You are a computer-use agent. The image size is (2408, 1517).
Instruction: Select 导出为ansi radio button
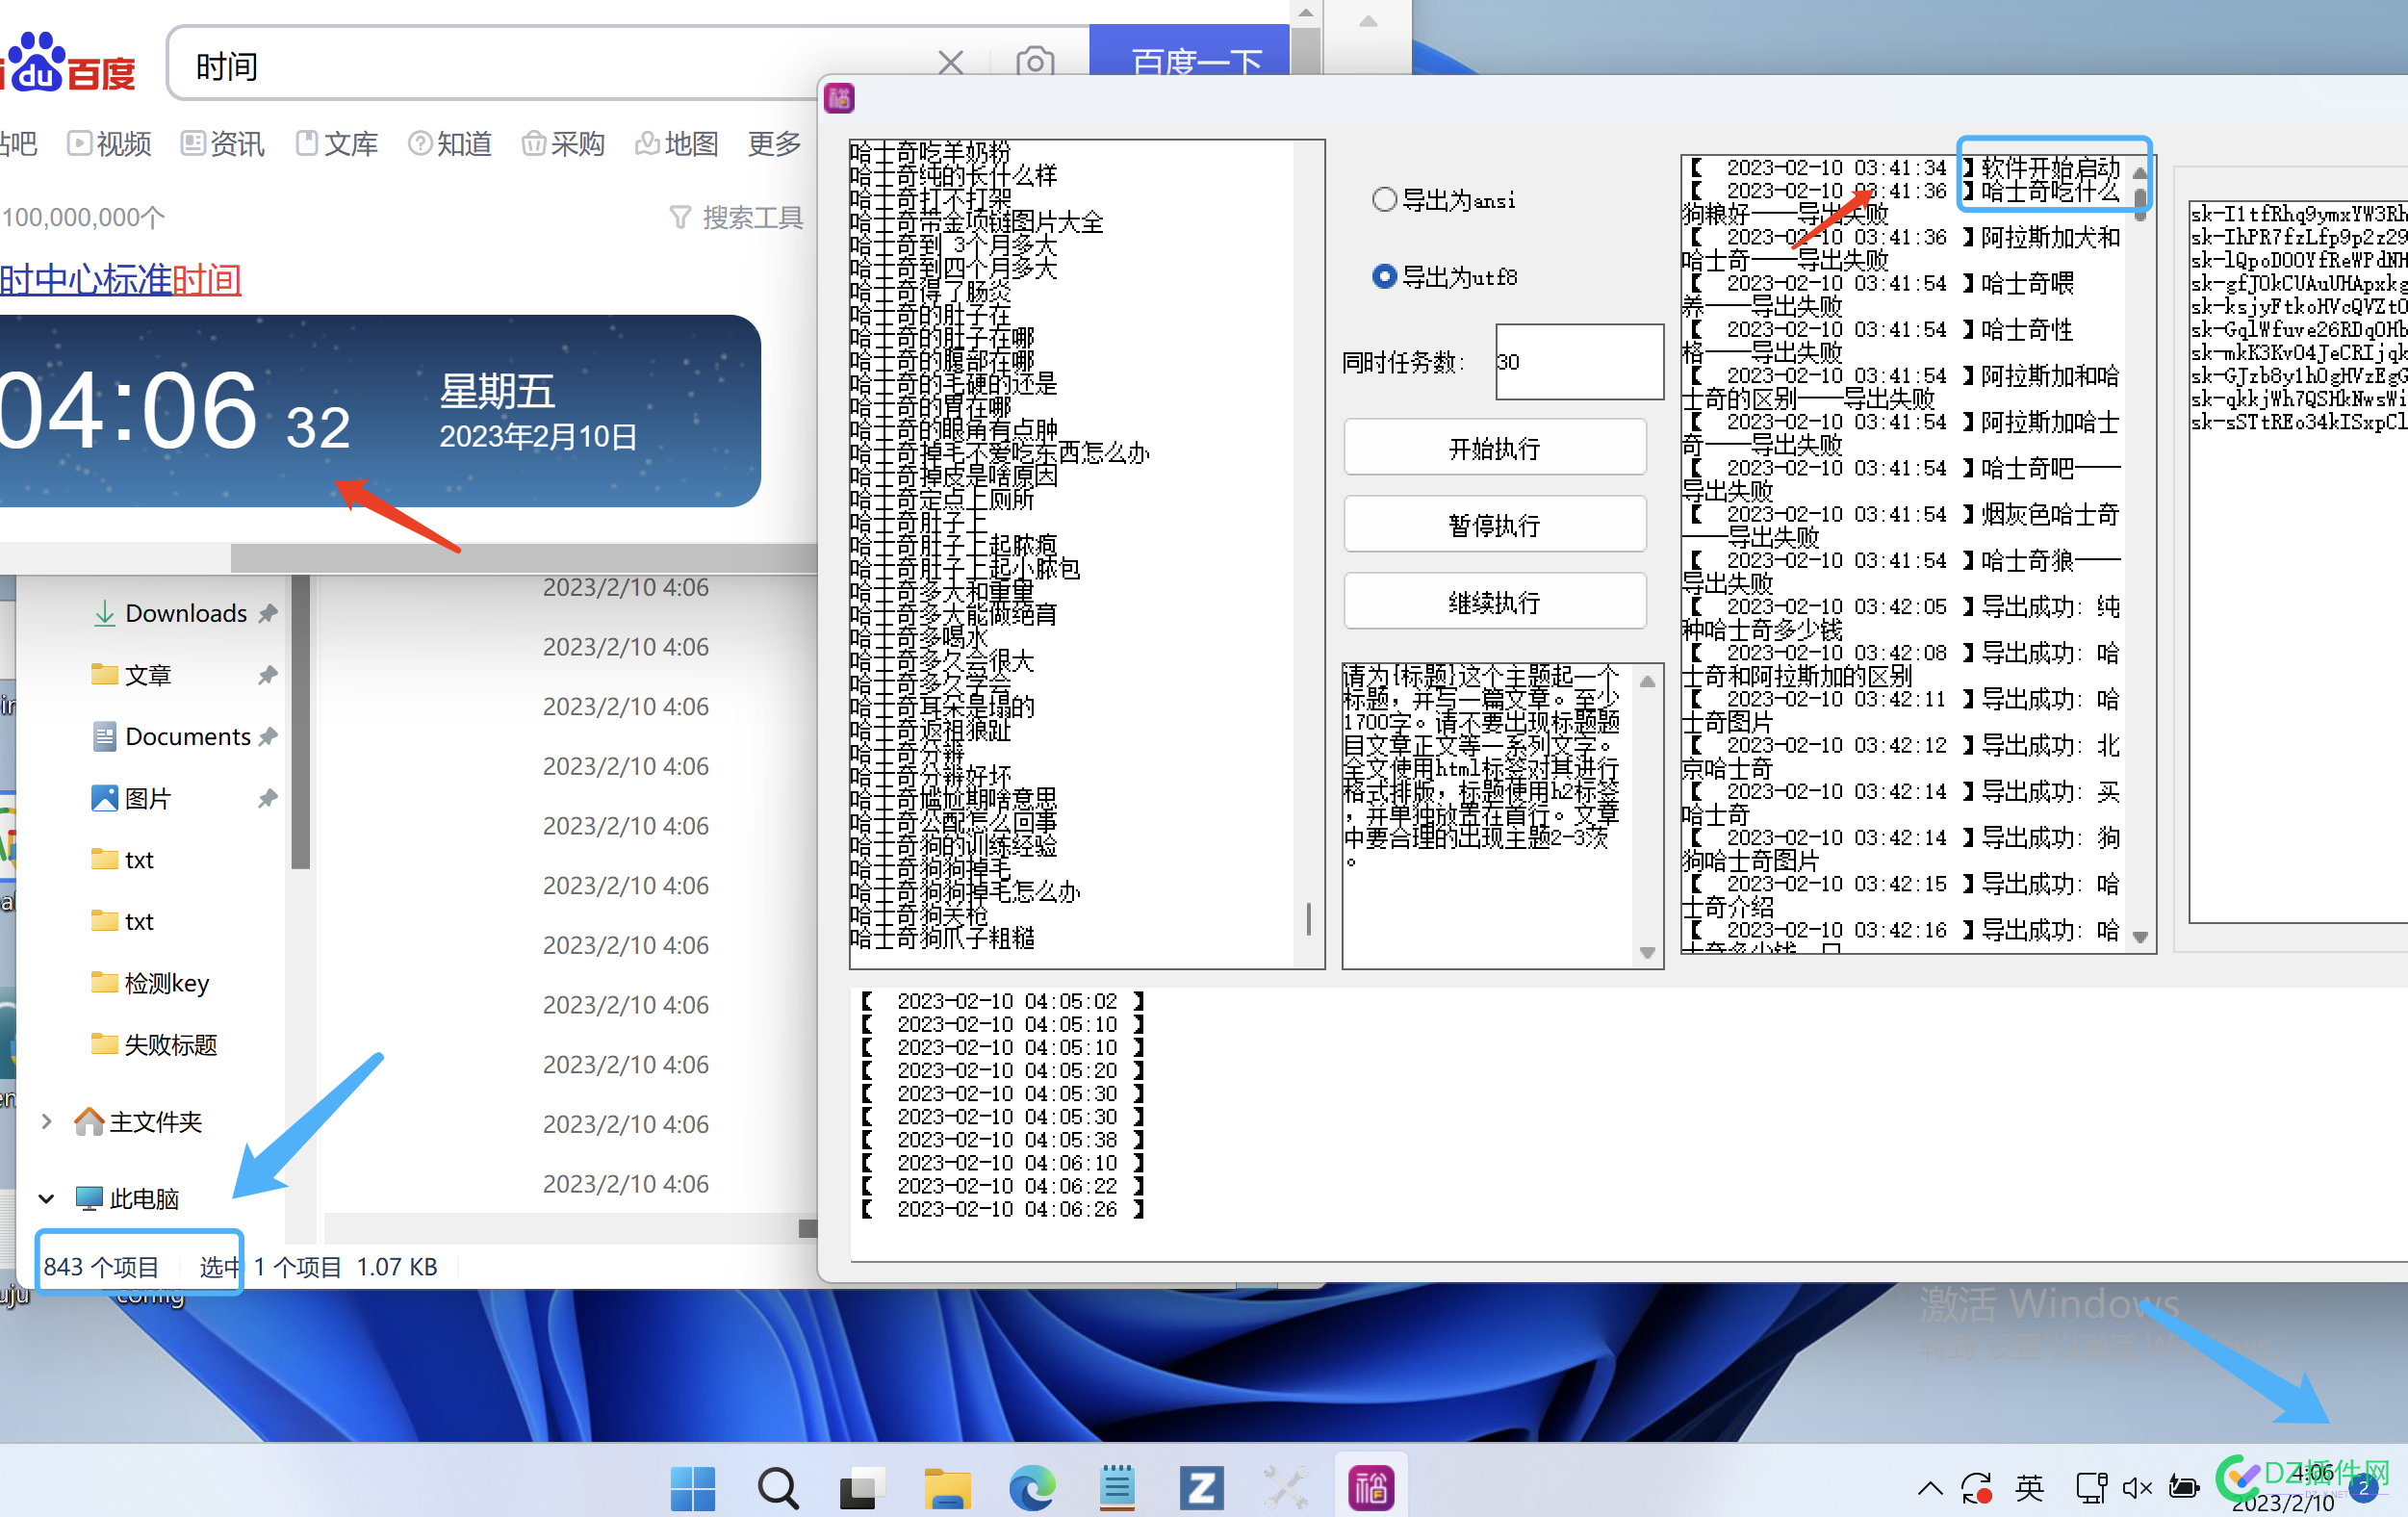[x=1384, y=199]
